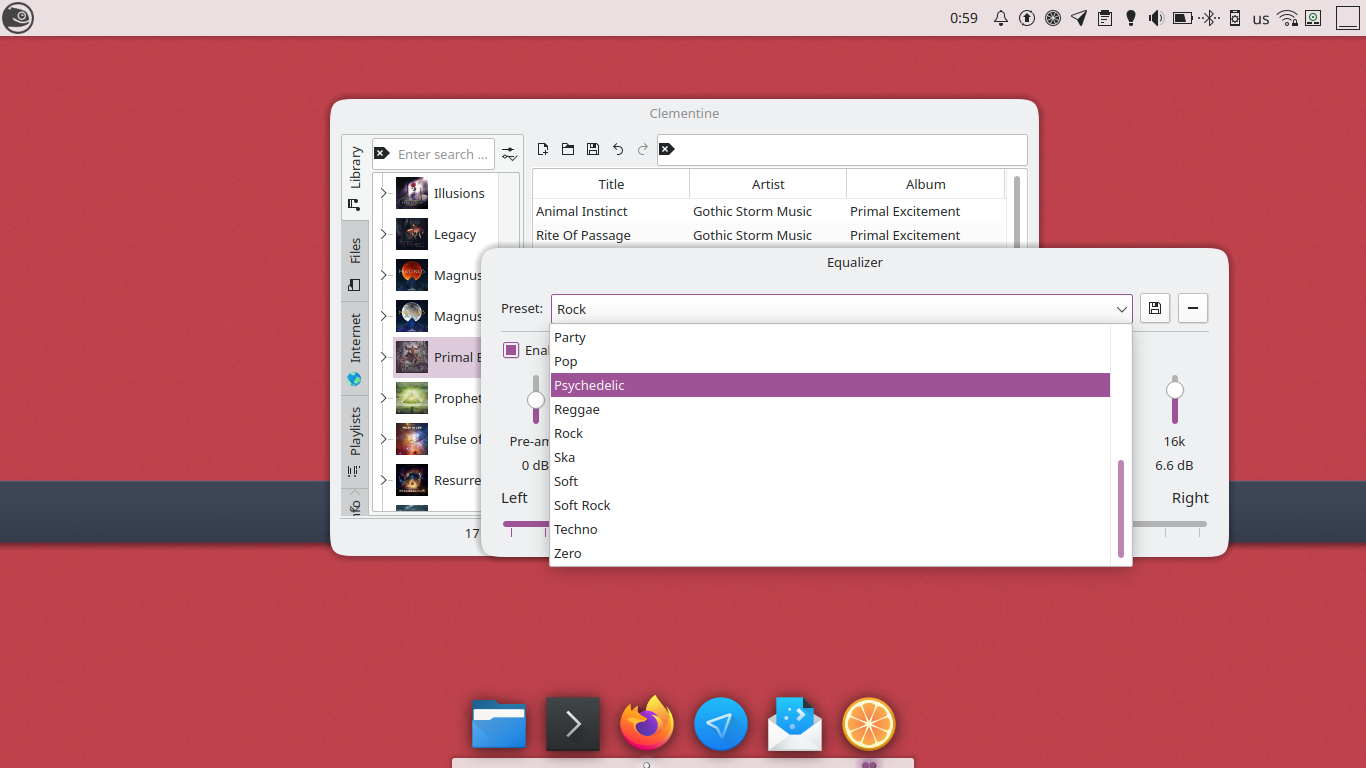Select the Soft Rock preset
Screen dimensions: 1366x768
pos(830,505)
